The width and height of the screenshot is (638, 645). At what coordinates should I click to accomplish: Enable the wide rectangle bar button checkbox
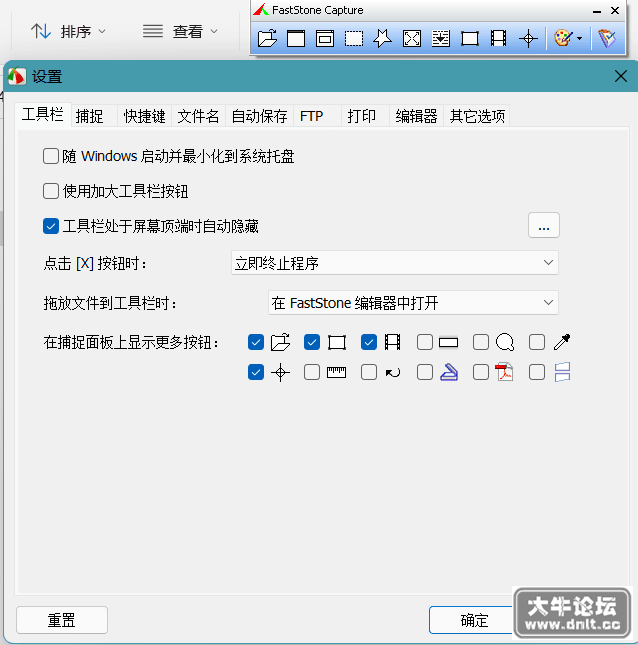point(425,342)
